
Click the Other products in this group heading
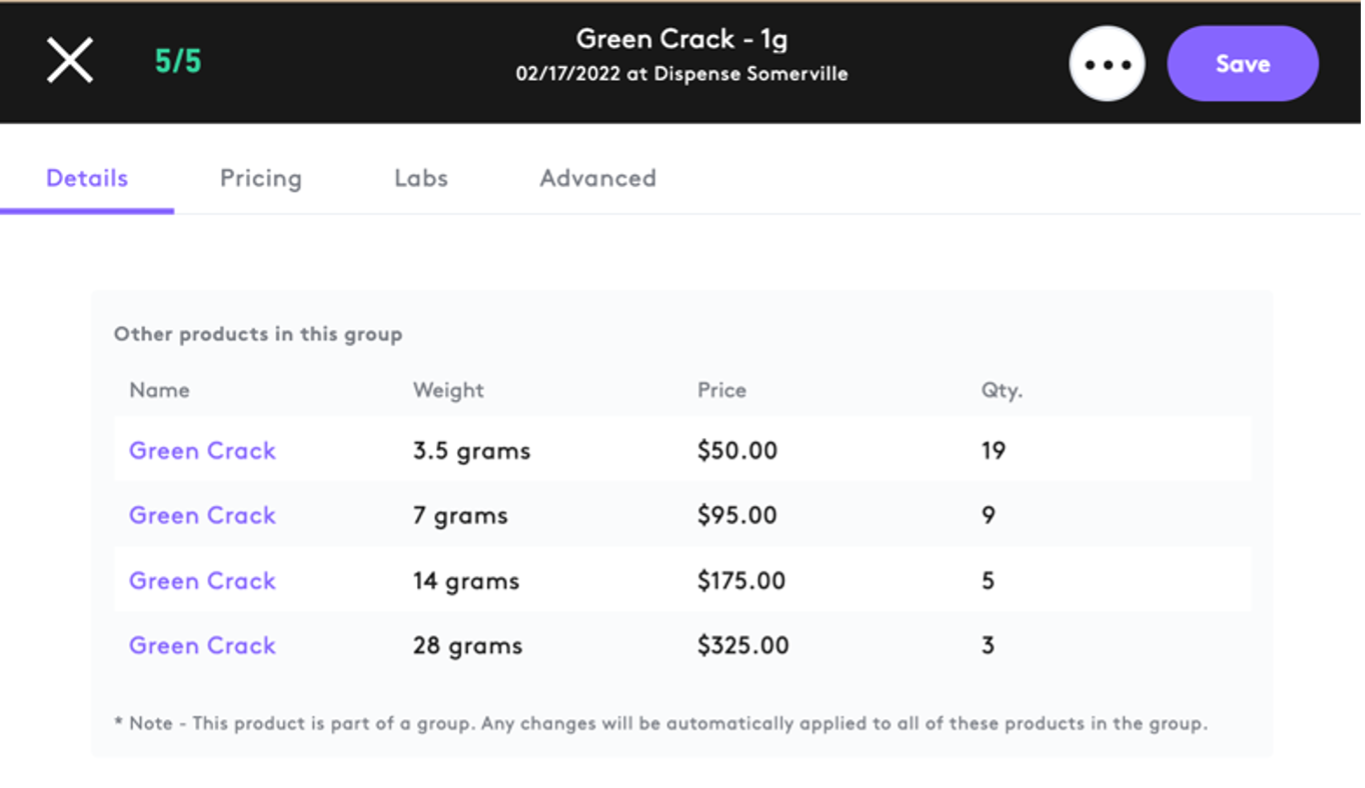coord(258,334)
